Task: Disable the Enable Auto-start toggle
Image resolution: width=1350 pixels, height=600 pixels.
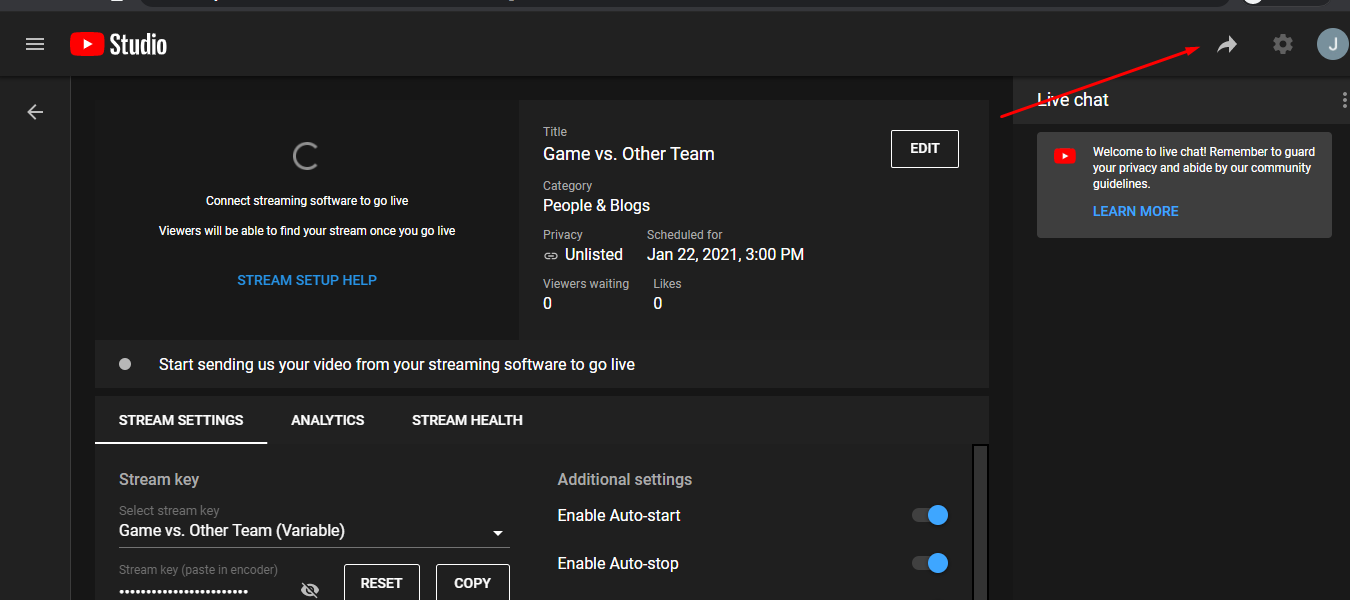Action: [x=929, y=516]
